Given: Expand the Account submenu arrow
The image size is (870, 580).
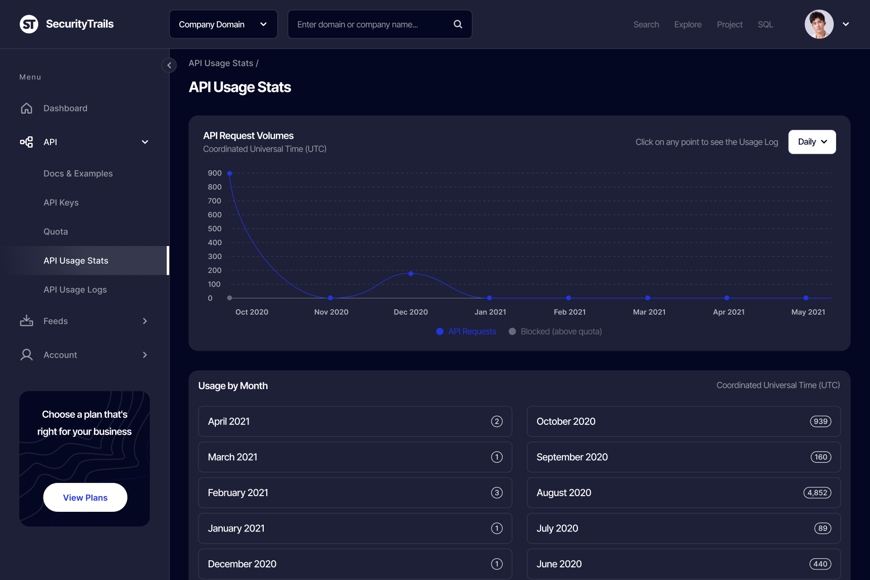Looking at the screenshot, I should (145, 355).
